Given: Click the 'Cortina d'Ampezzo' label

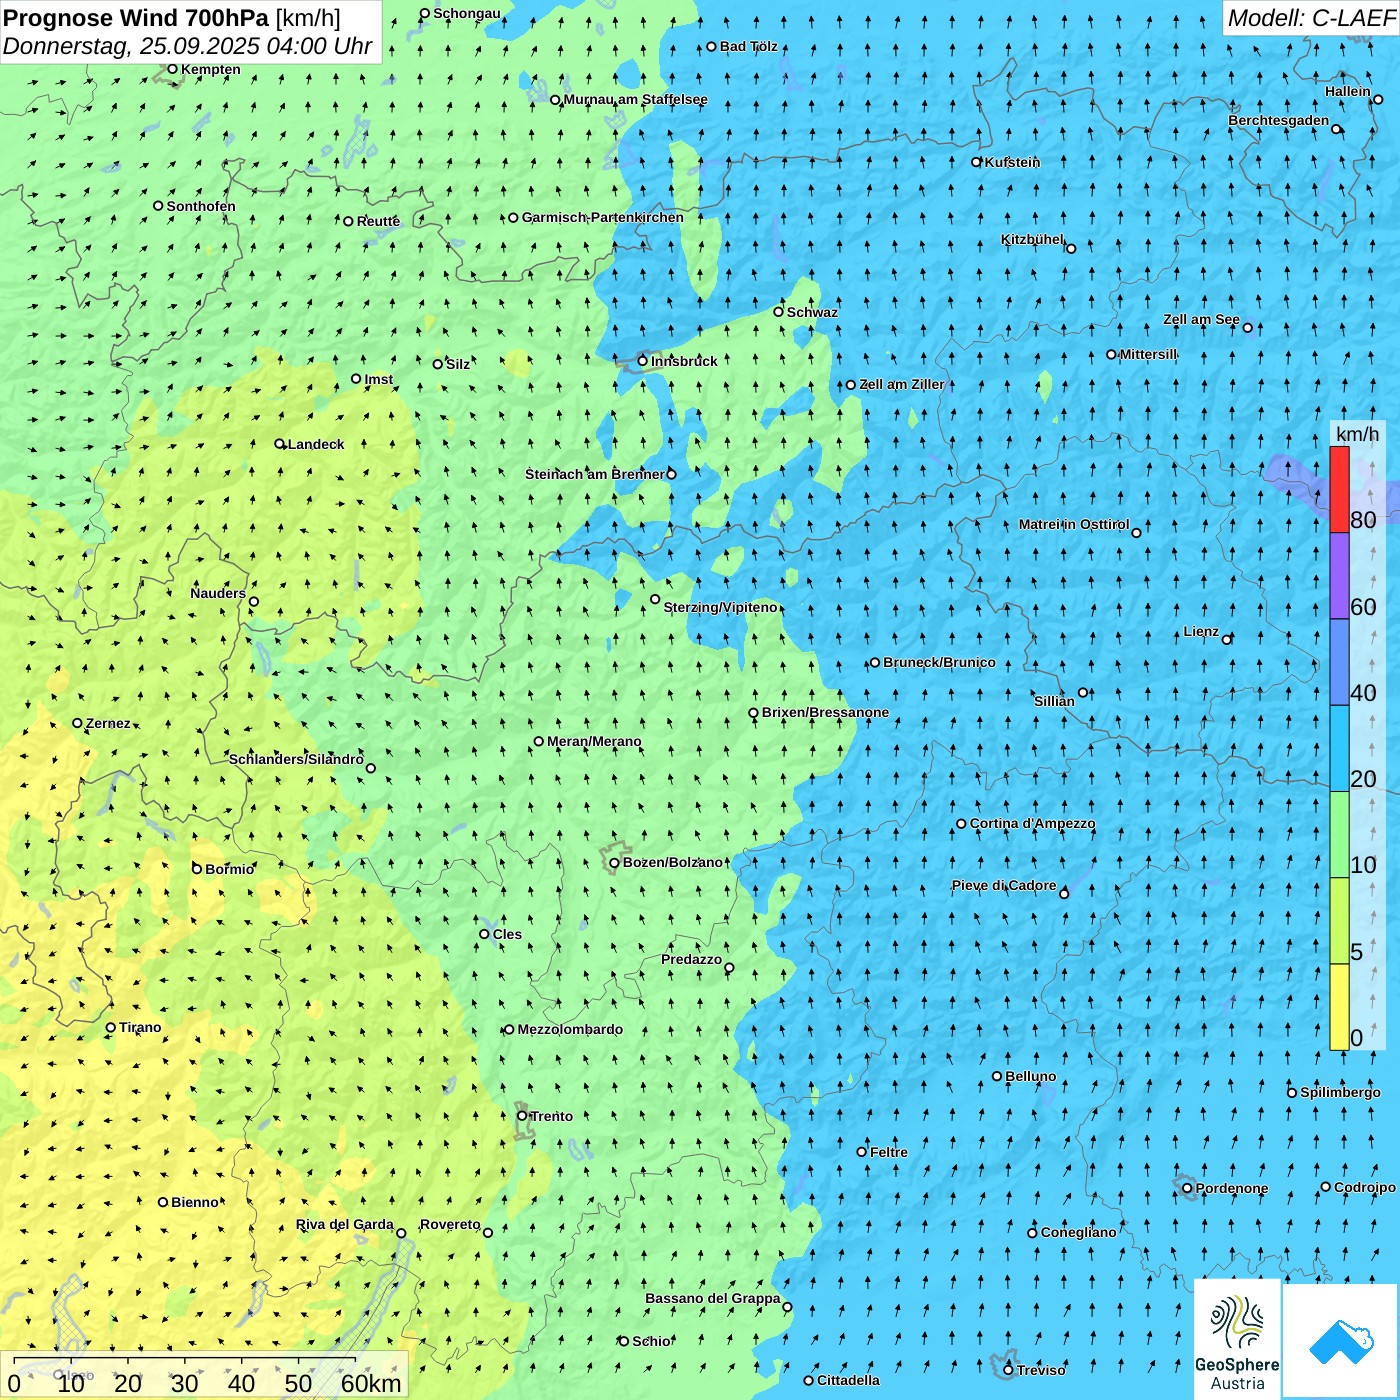Looking at the screenshot, I should pyautogui.click(x=1032, y=824).
